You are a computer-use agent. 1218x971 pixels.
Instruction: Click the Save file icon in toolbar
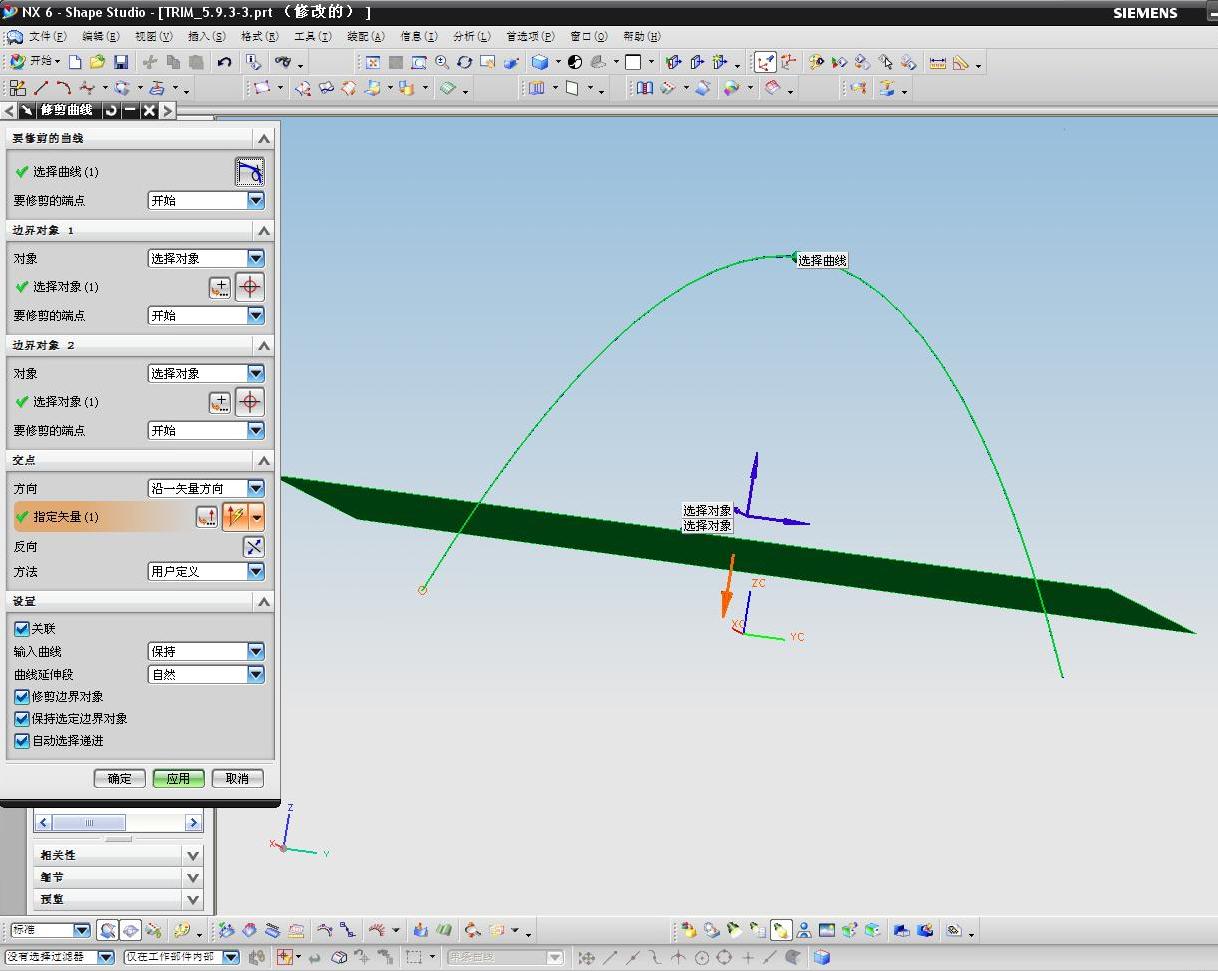pos(121,62)
